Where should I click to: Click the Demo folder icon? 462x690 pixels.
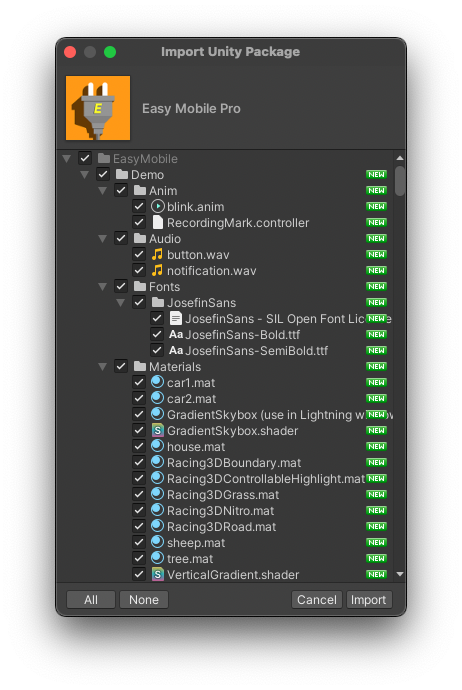pyautogui.click(x=122, y=174)
